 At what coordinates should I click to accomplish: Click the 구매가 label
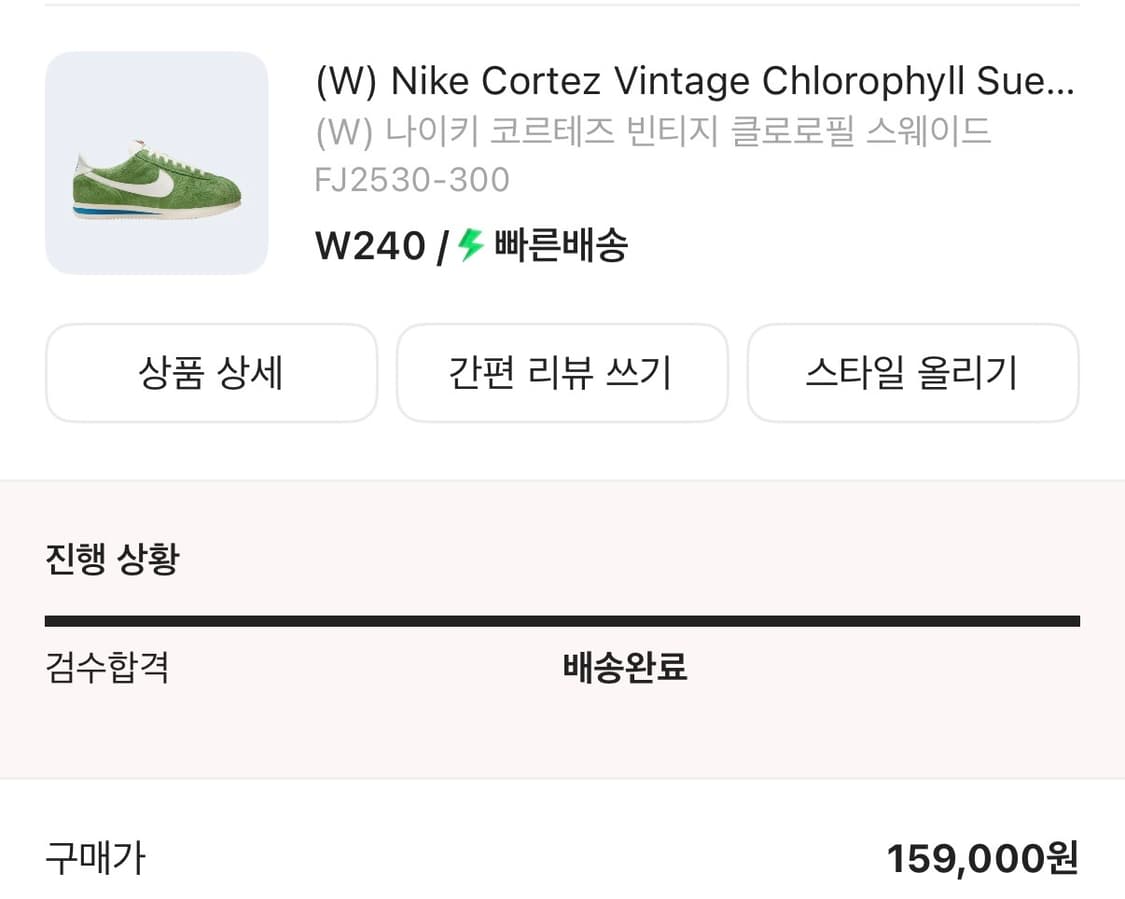coord(95,858)
